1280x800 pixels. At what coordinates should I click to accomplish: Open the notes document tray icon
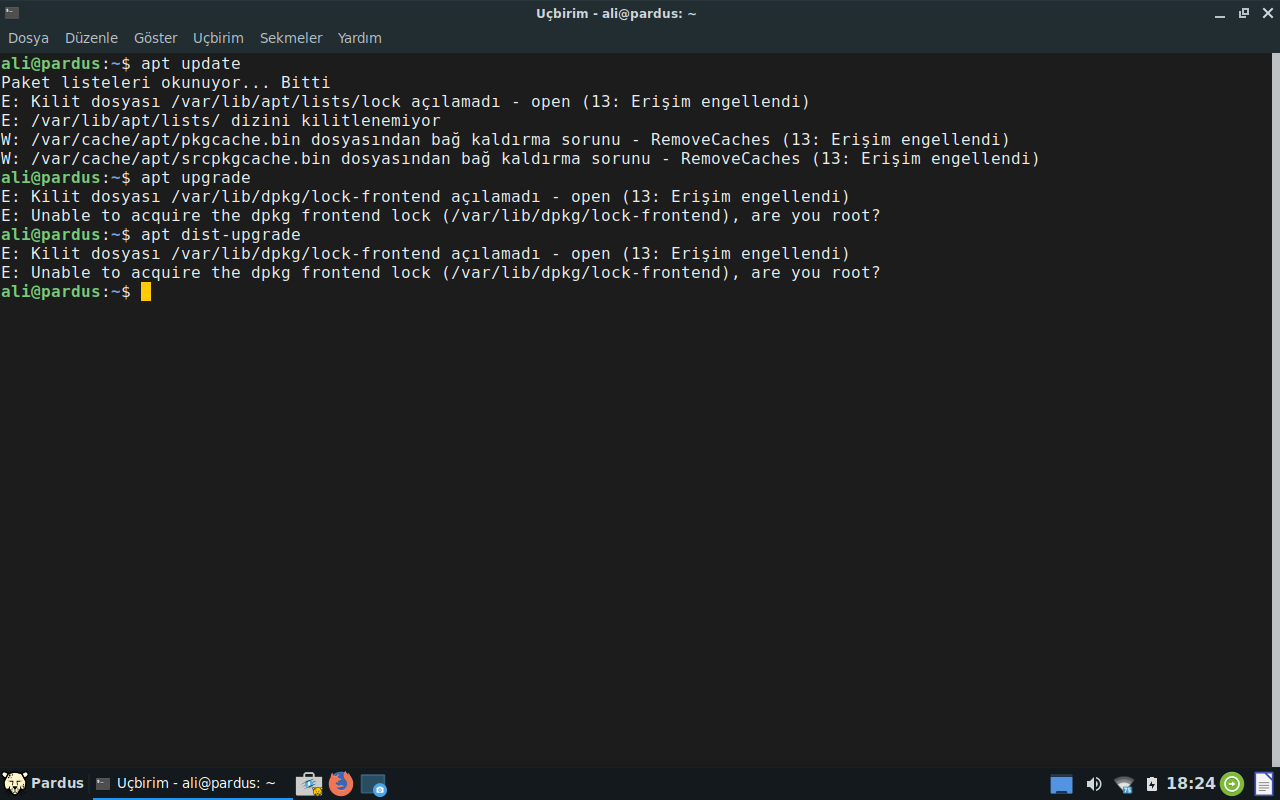point(1264,784)
